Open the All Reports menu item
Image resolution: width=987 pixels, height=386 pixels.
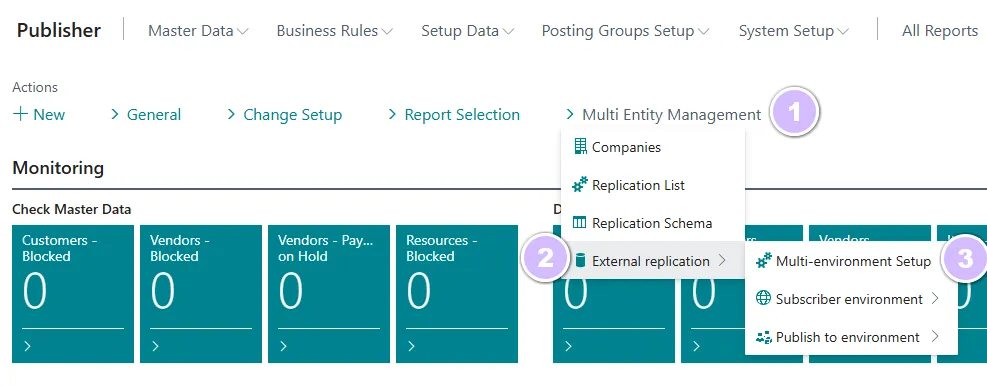point(940,30)
